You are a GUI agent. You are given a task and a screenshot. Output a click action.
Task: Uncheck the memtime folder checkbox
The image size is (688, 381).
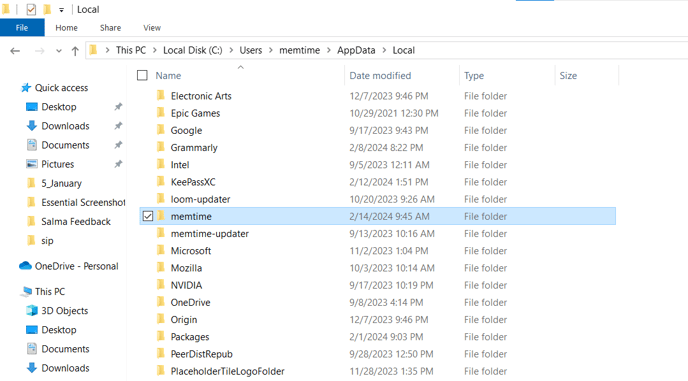pos(148,216)
